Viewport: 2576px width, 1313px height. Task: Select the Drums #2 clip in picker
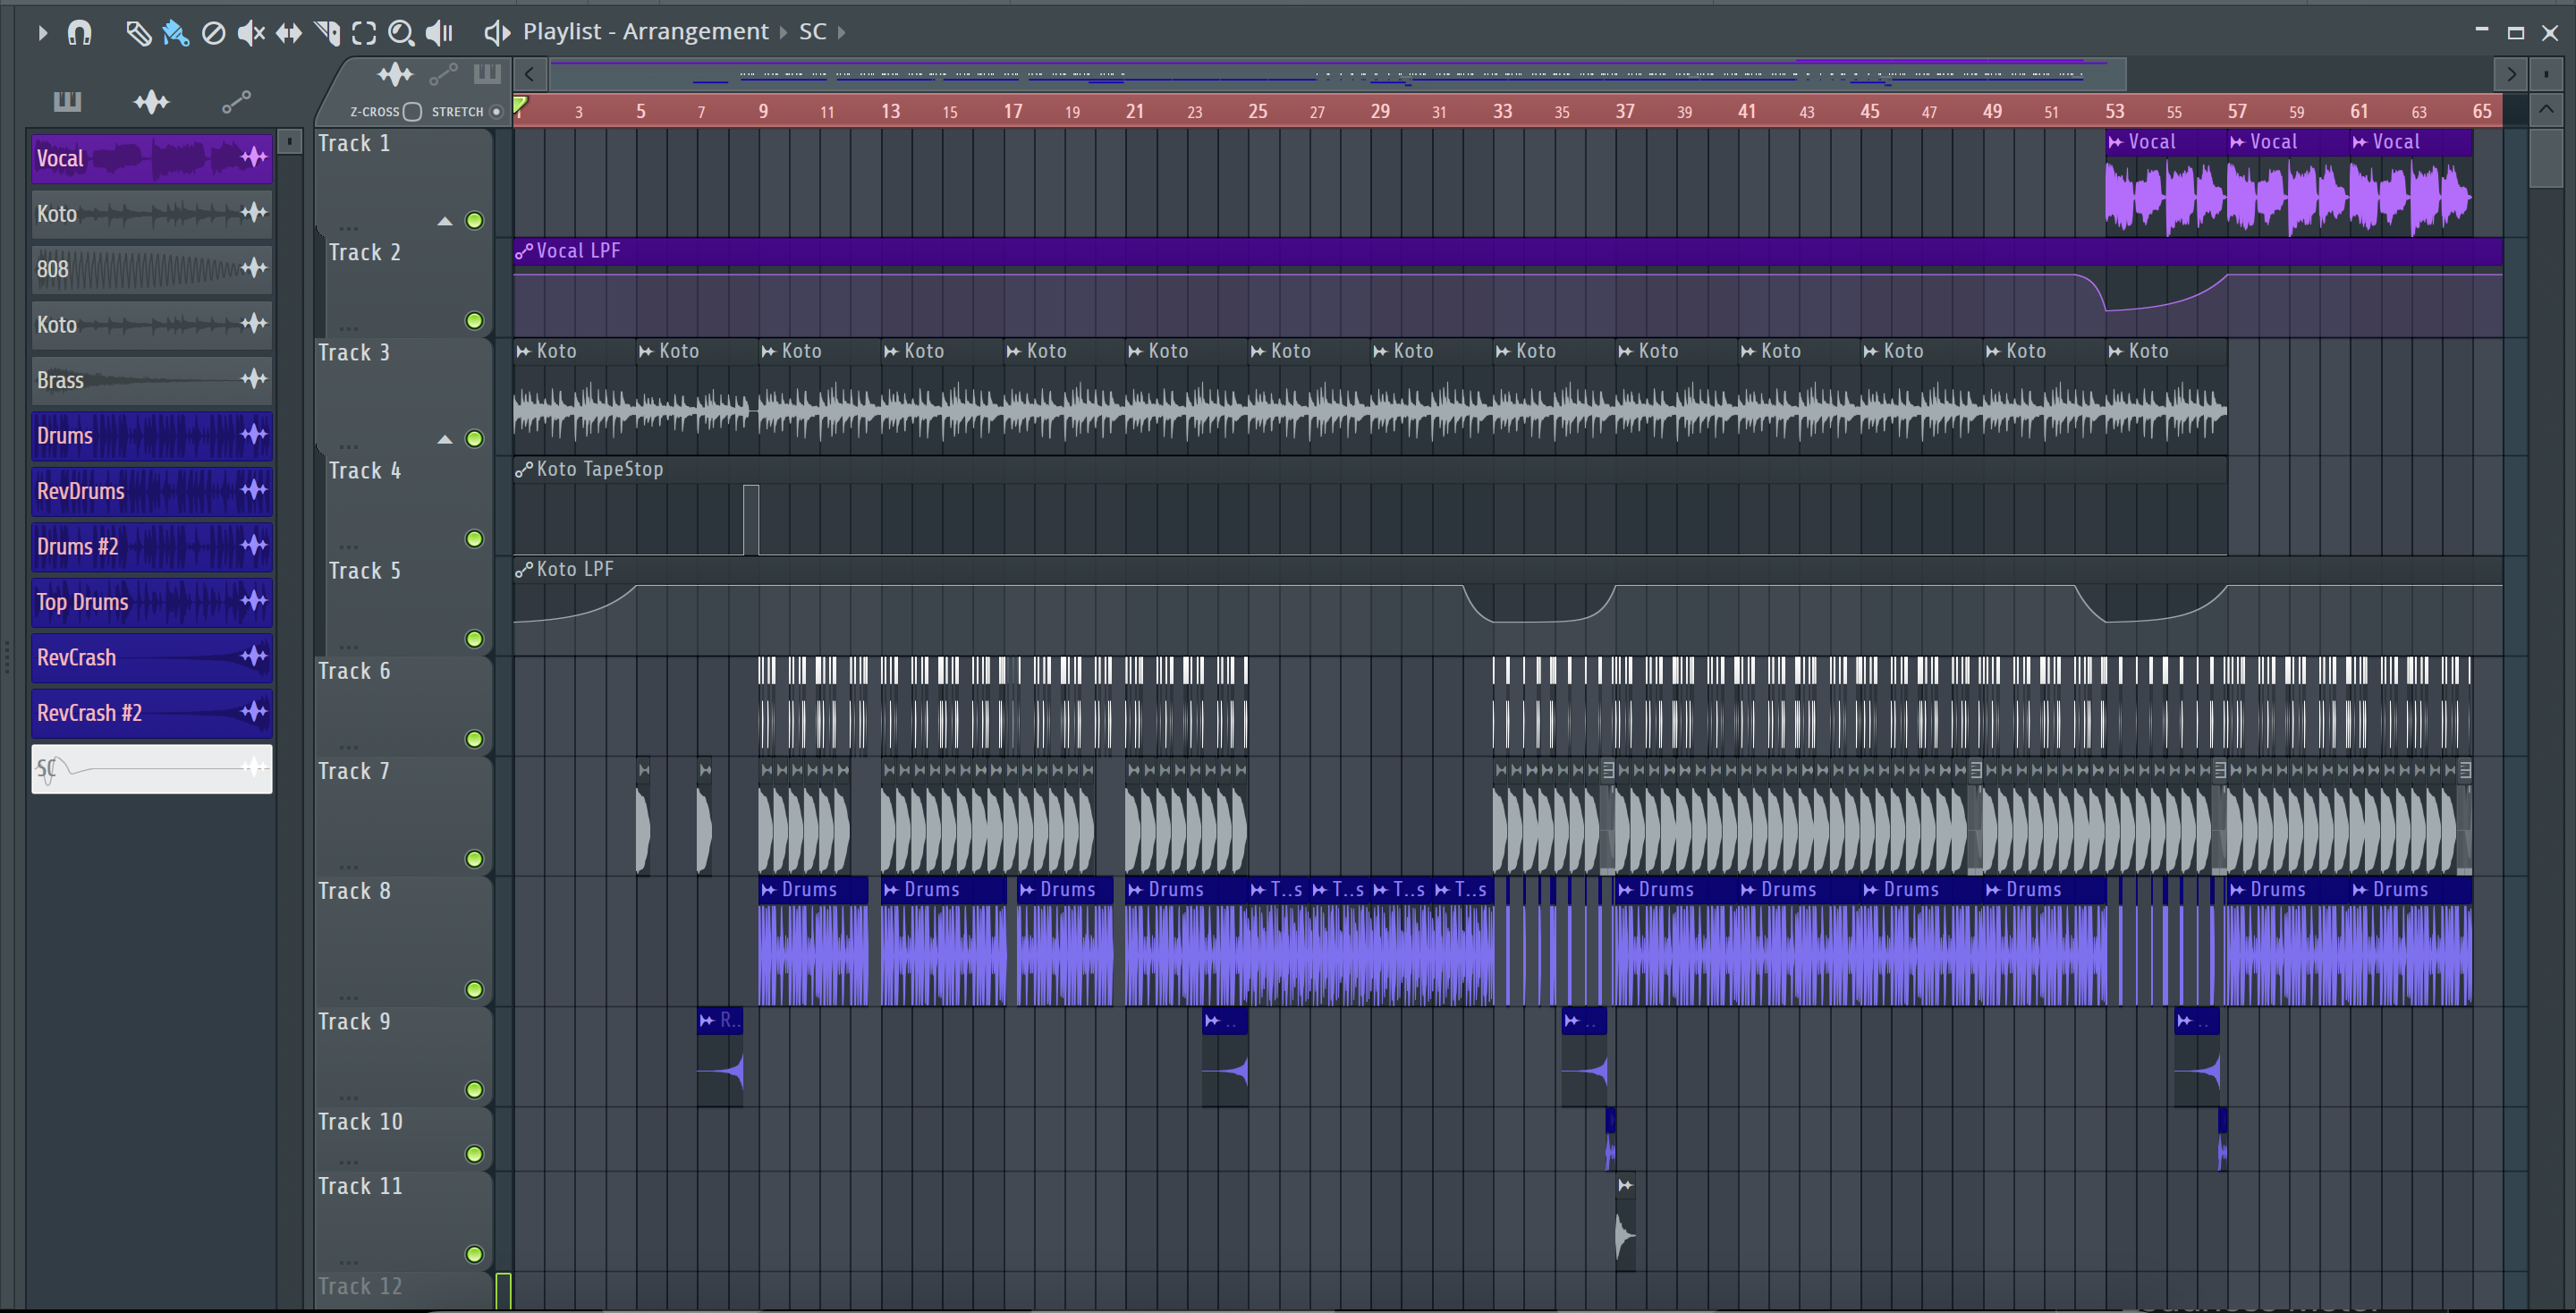[152, 547]
